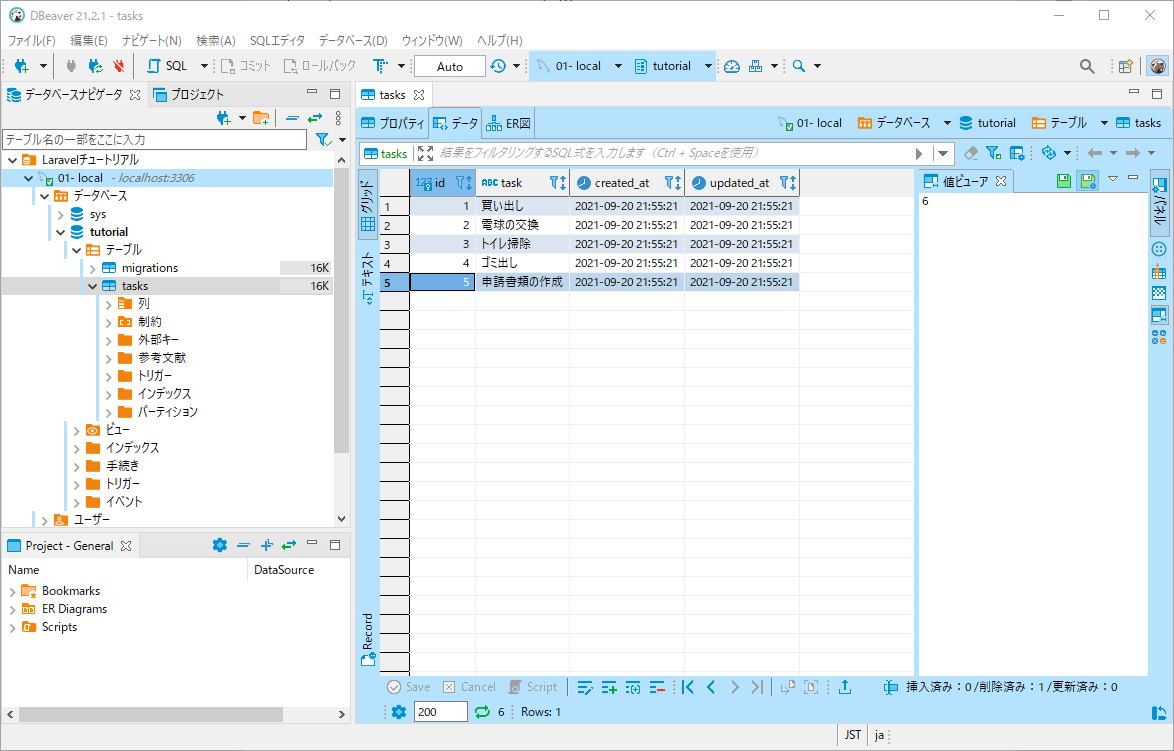Click the dashboard gauge icon in toolbar
1174x751 pixels.
click(732, 66)
